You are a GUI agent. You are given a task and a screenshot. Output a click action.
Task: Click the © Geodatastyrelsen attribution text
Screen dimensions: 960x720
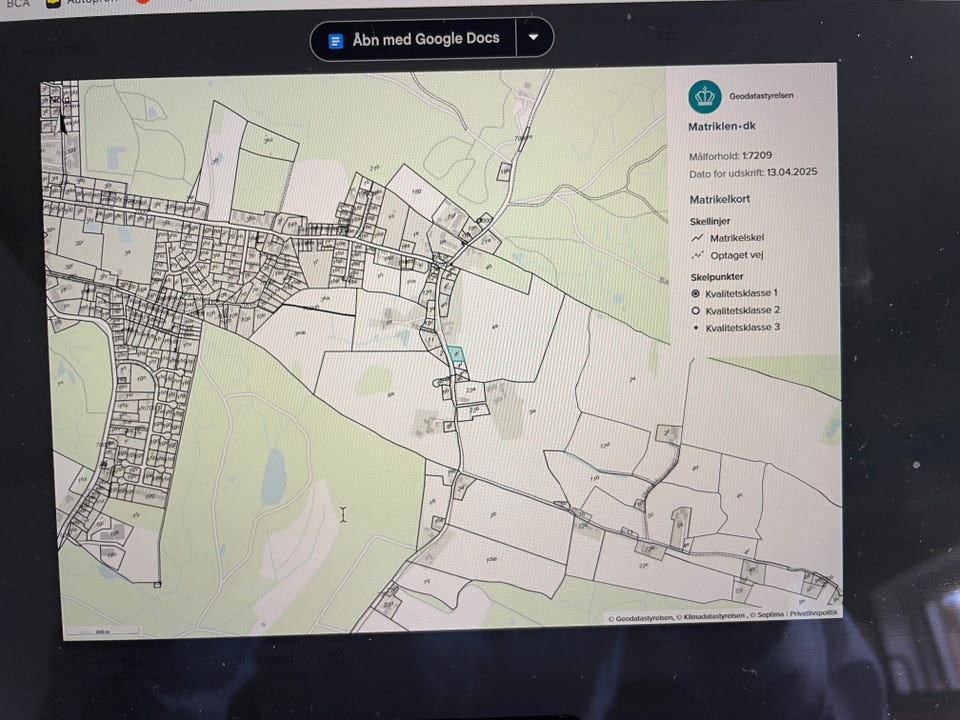tap(640, 618)
